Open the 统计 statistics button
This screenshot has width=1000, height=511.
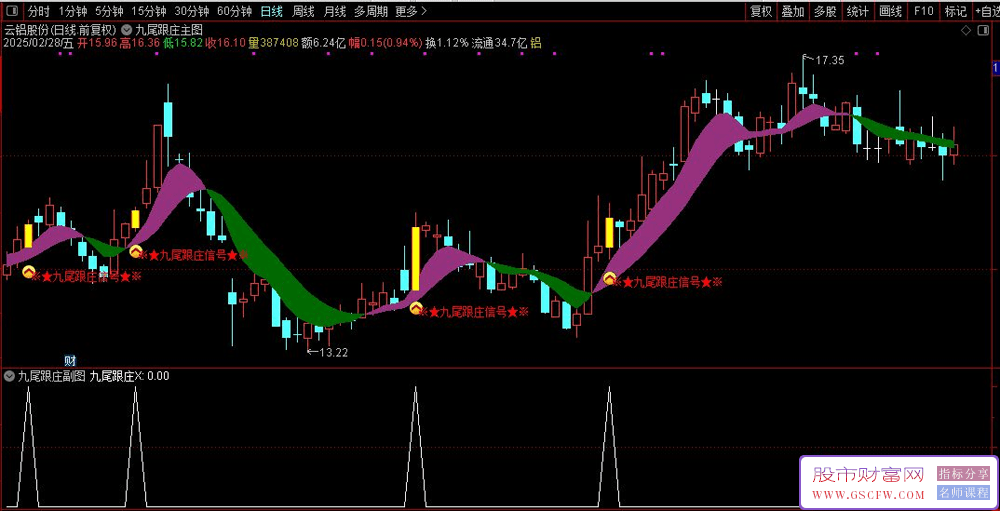[x=858, y=11]
